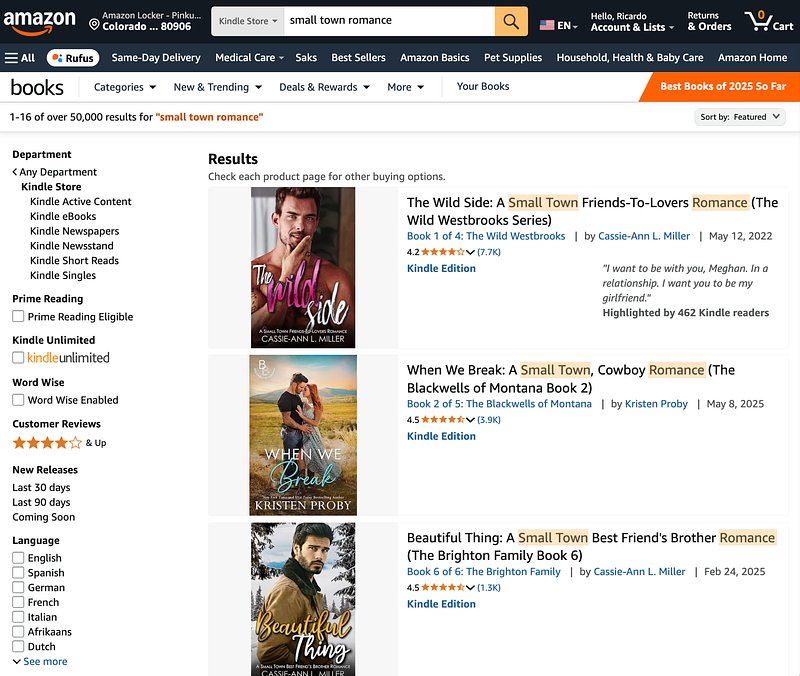This screenshot has height=676, width=800.
Task: Open Best Sellers
Action: 358,58
